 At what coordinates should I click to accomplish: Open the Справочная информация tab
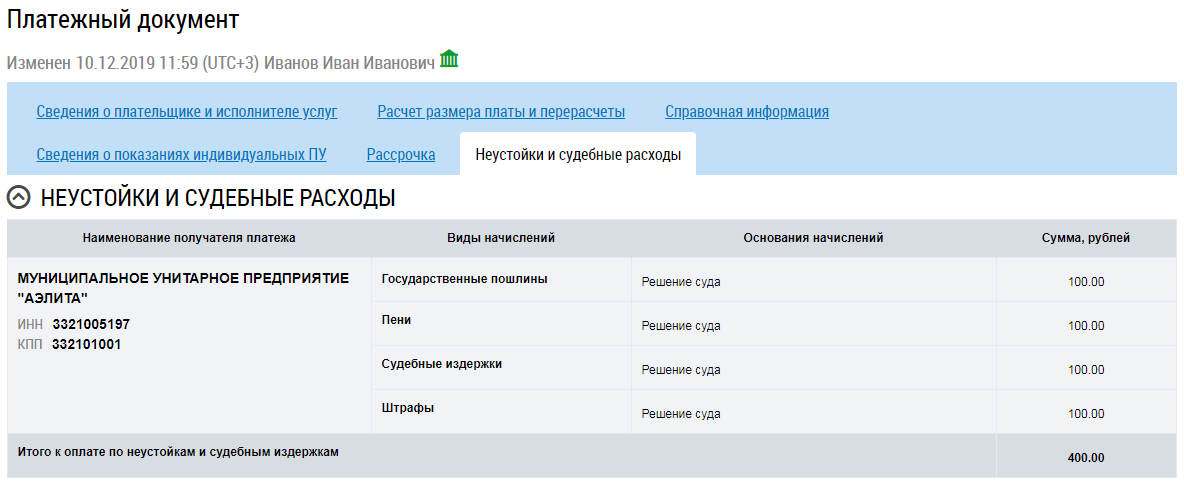747,111
